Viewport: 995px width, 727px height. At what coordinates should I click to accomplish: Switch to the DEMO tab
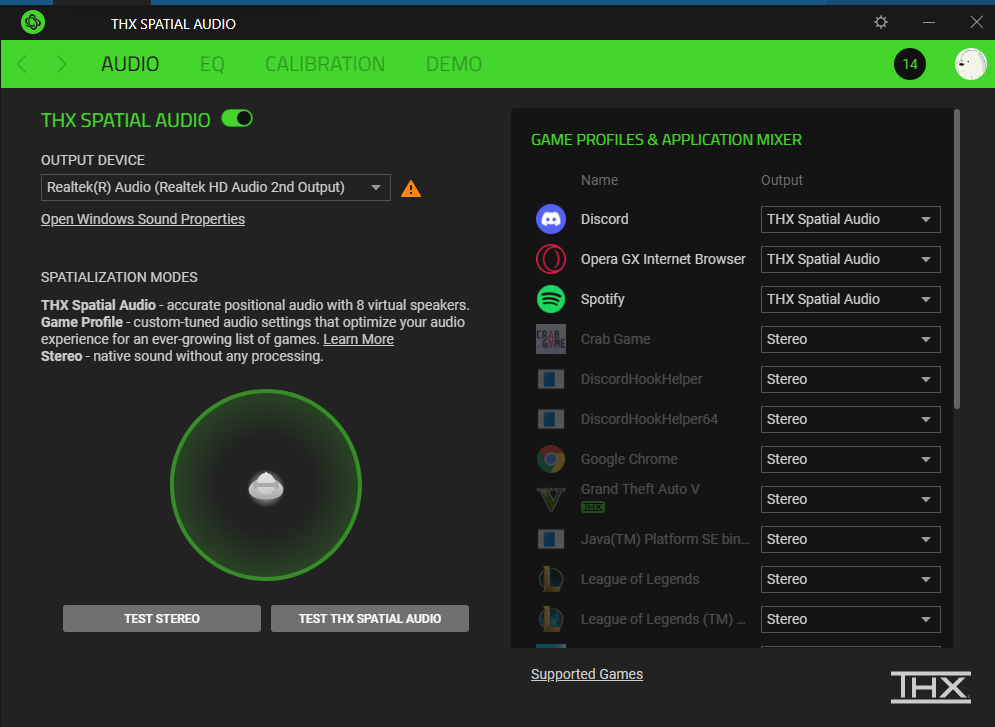point(454,64)
